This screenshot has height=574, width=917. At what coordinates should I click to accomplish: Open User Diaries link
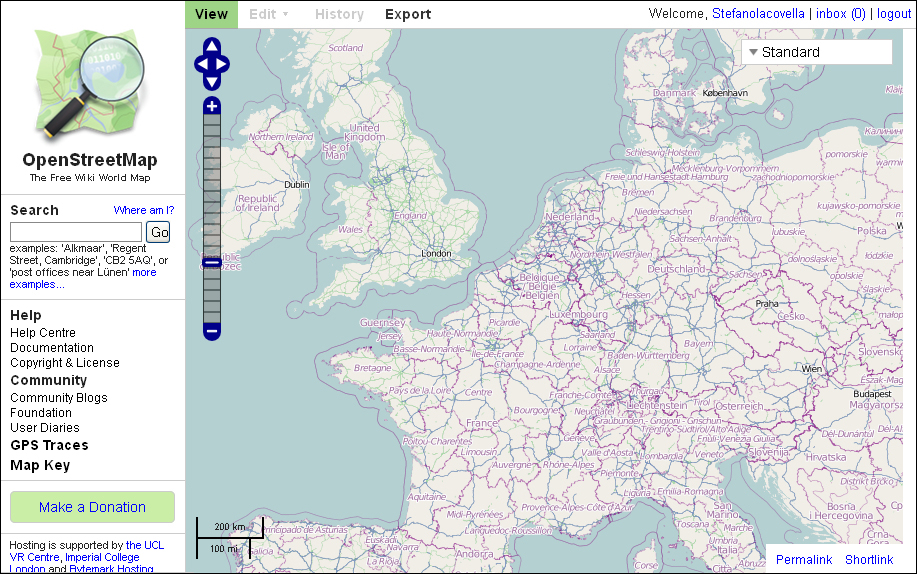coord(44,428)
